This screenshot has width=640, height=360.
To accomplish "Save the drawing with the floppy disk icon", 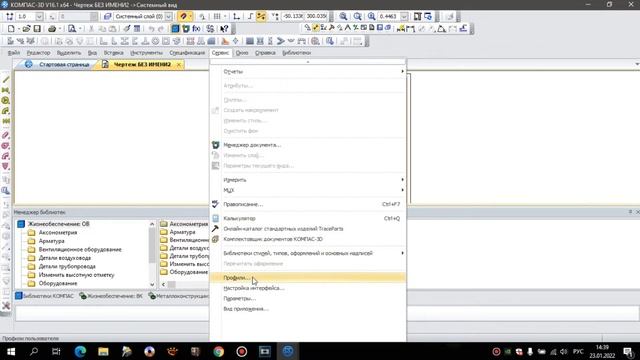I will [x=37, y=29].
